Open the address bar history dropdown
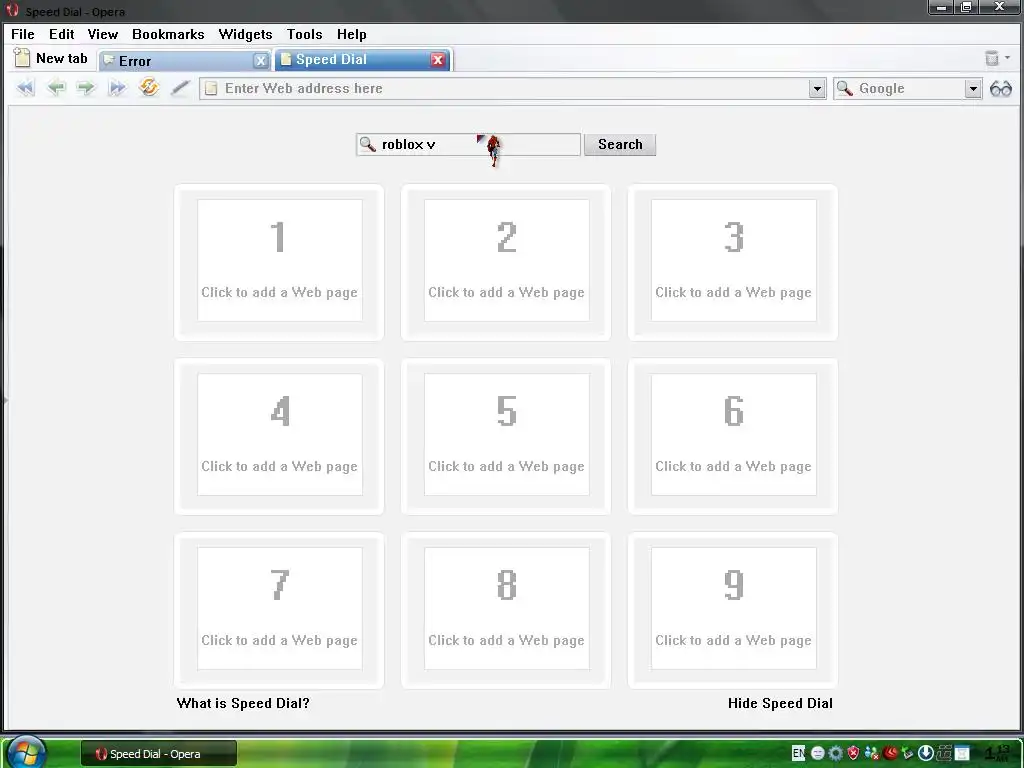This screenshot has height=768, width=1024. tap(817, 88)
